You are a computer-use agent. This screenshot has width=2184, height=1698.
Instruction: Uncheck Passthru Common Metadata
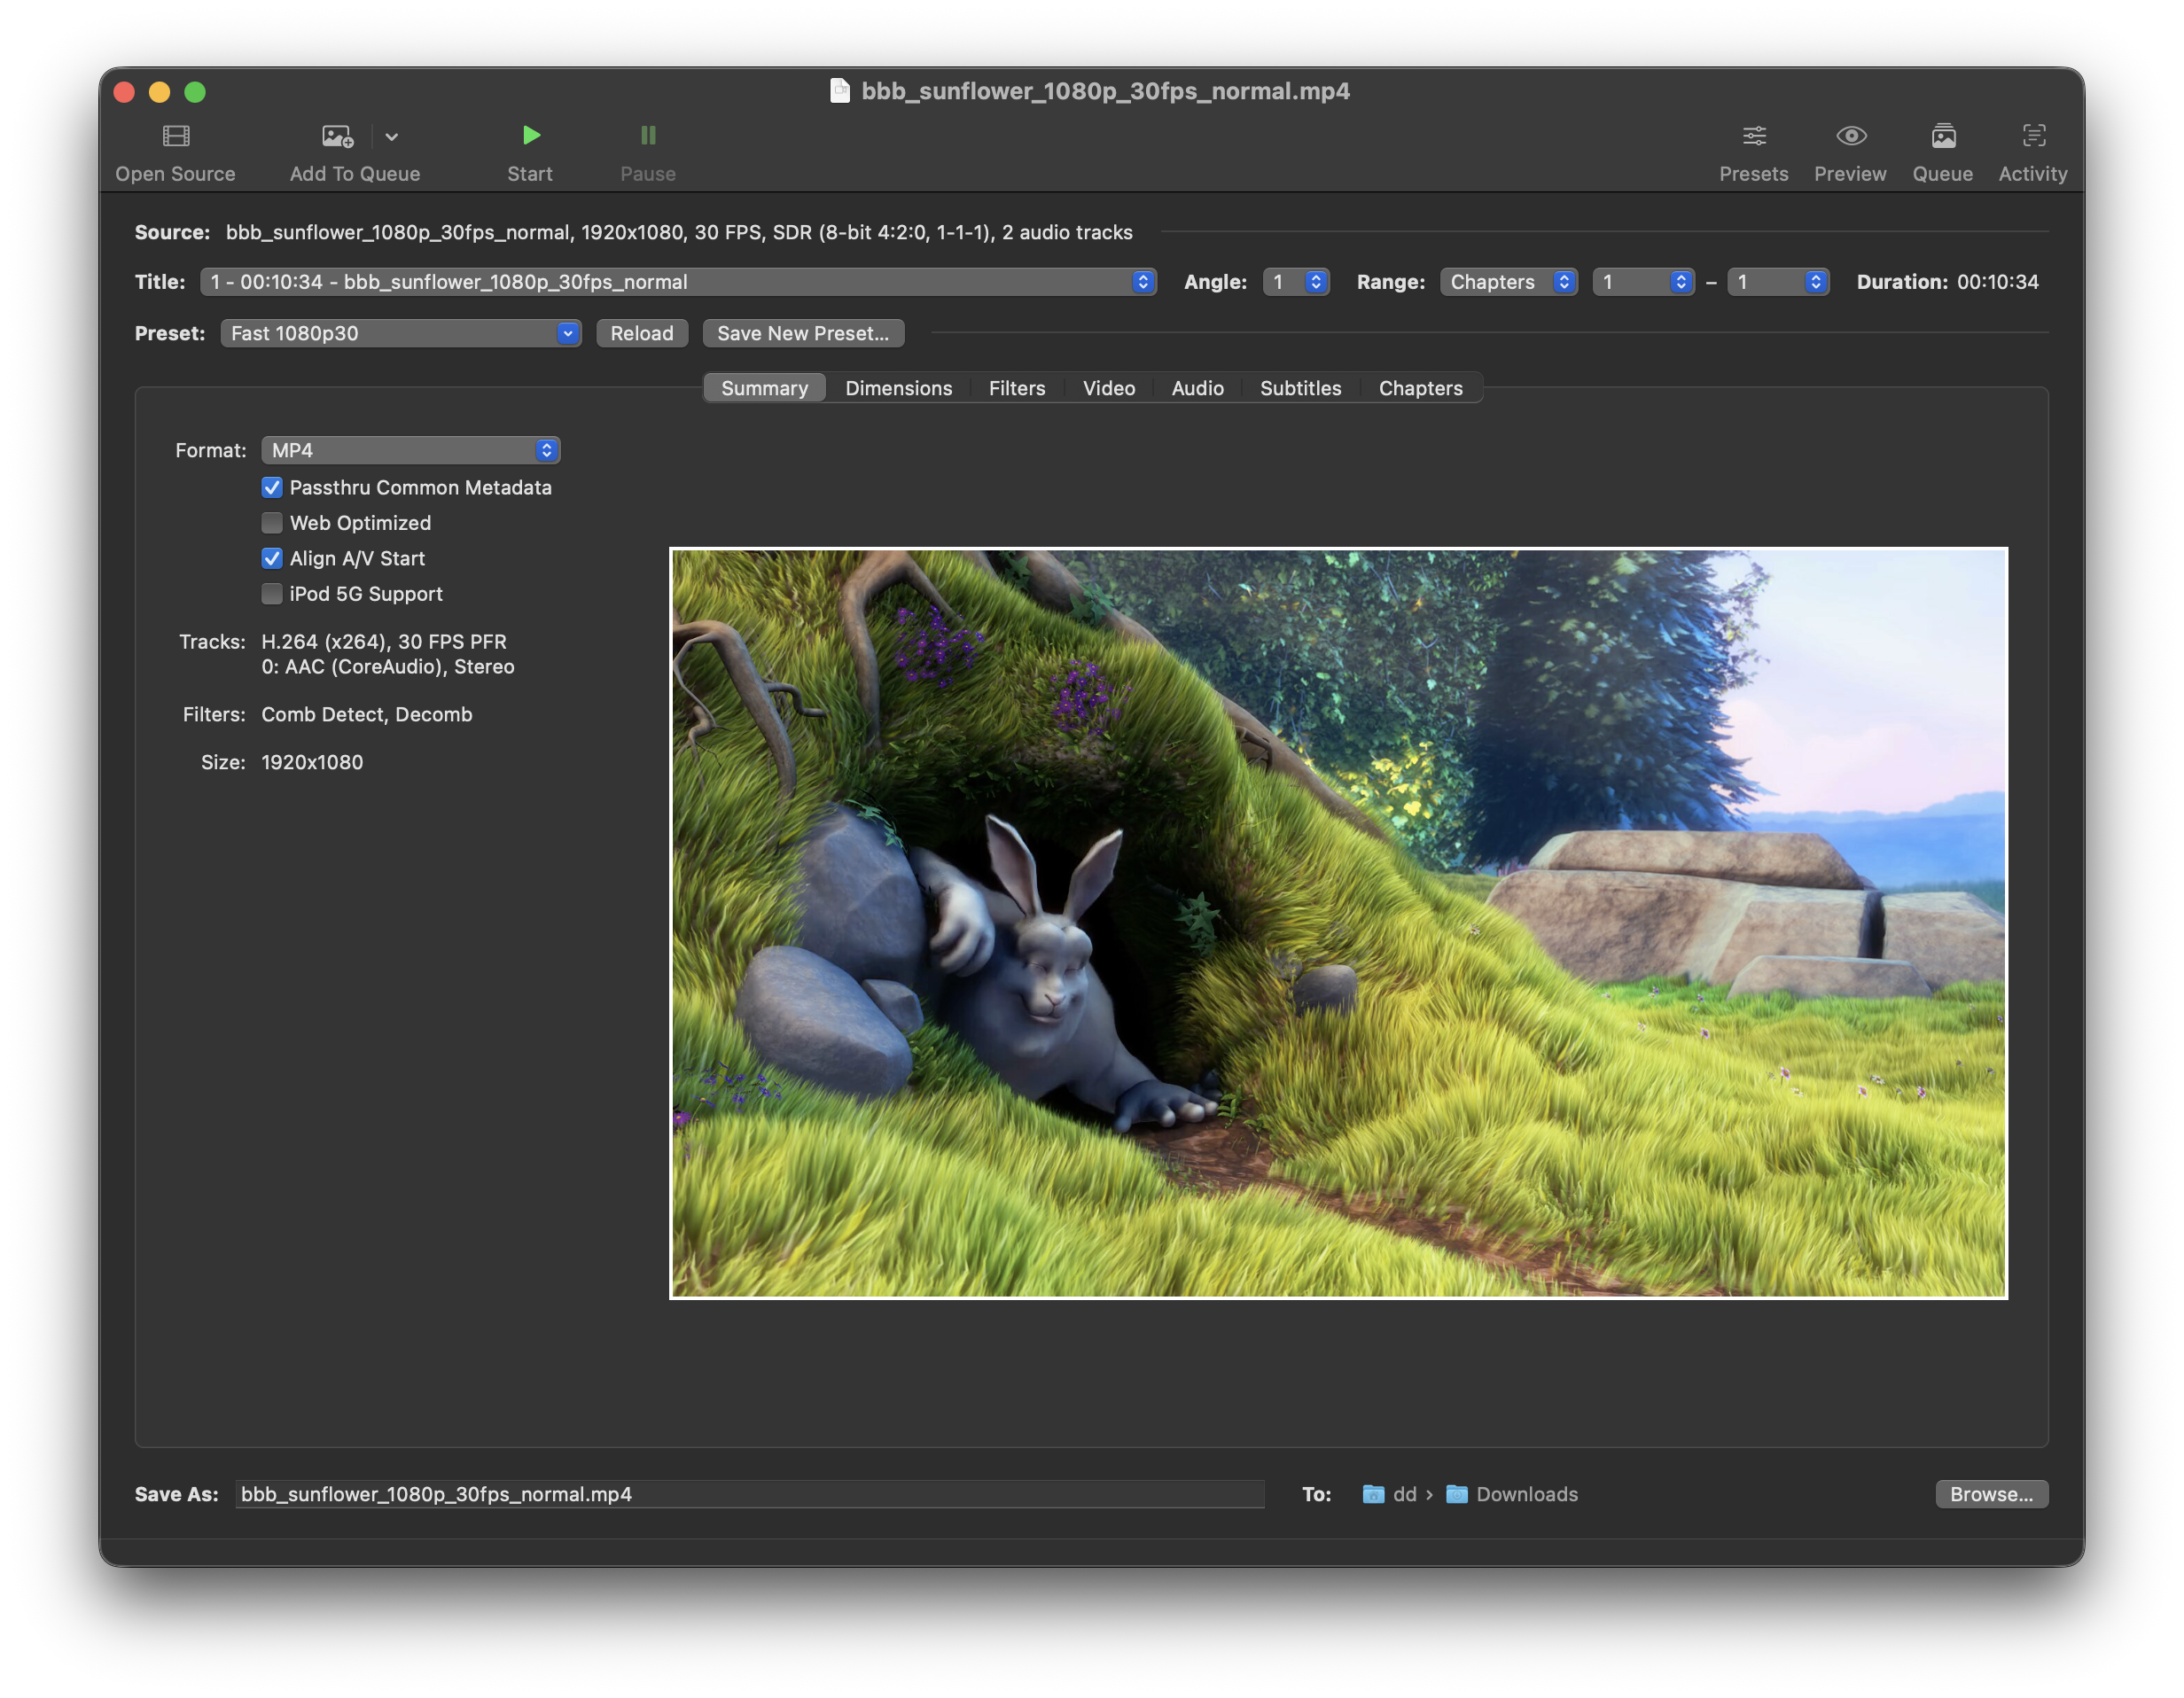pos(272,487)
